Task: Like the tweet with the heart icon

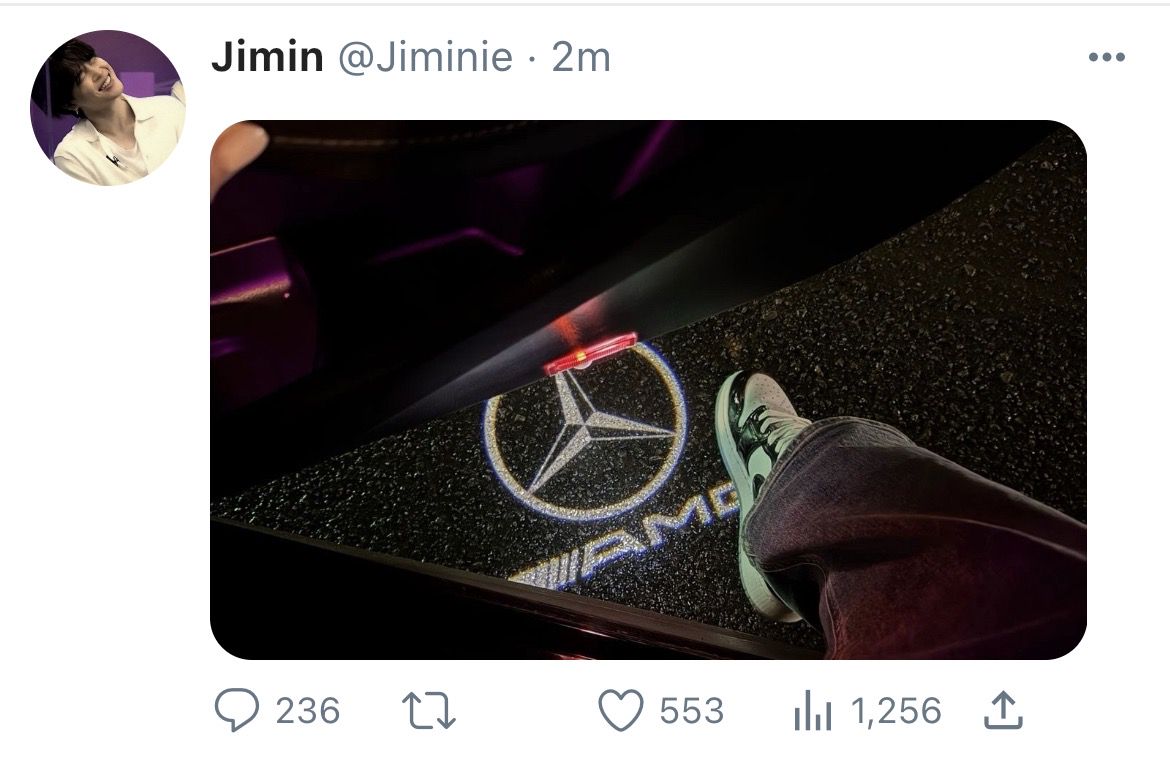Action: (621, 710)
